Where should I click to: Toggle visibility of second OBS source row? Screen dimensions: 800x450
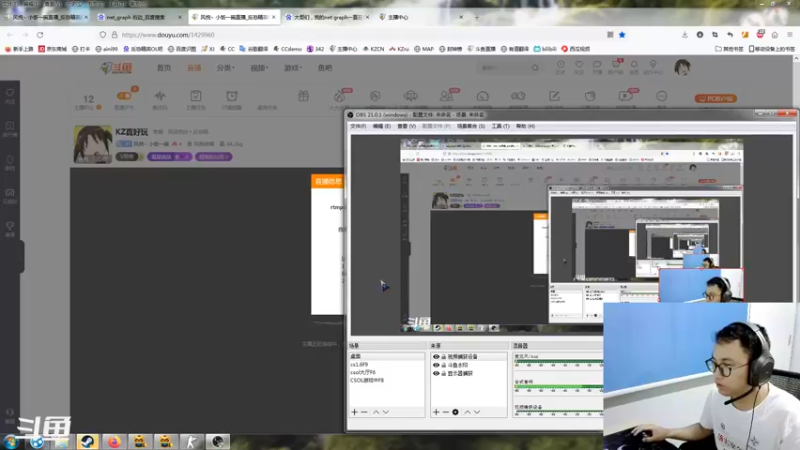436,365
